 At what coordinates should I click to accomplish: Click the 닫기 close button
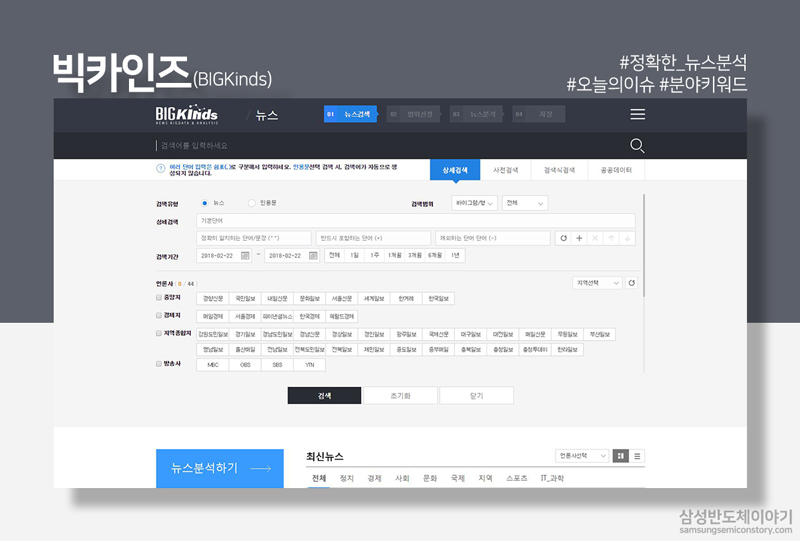(477, 396)
